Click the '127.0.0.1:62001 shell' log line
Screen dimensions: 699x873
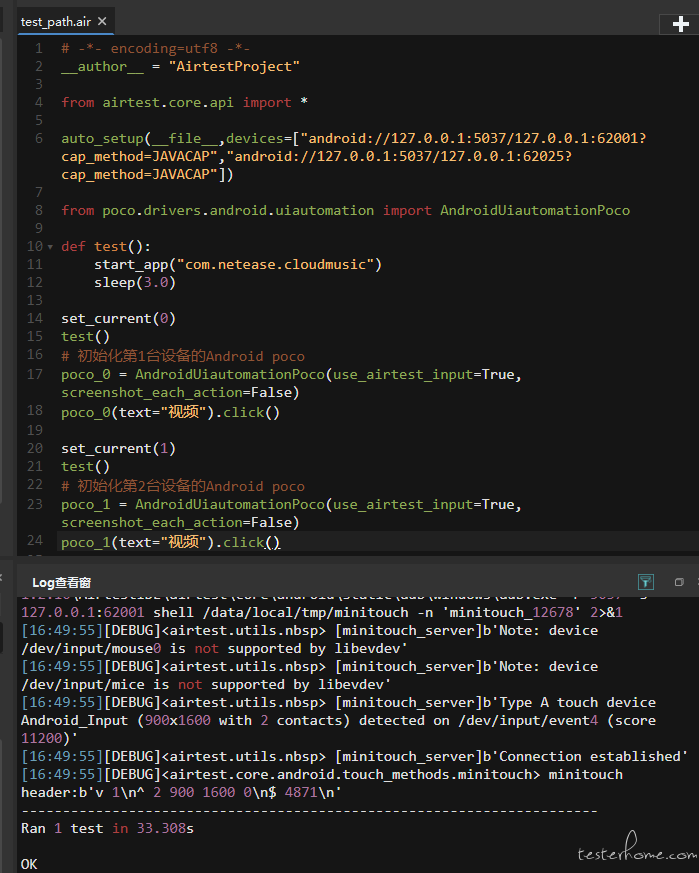pos(322,612)
